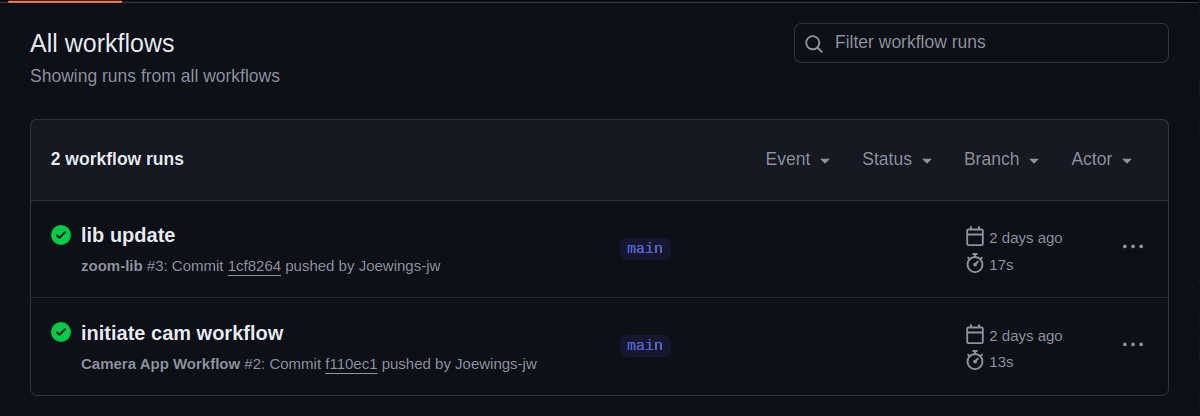Click the search magnifier icon in filter box
This screenshot has width=1200, height=416.
coord(814,43)
